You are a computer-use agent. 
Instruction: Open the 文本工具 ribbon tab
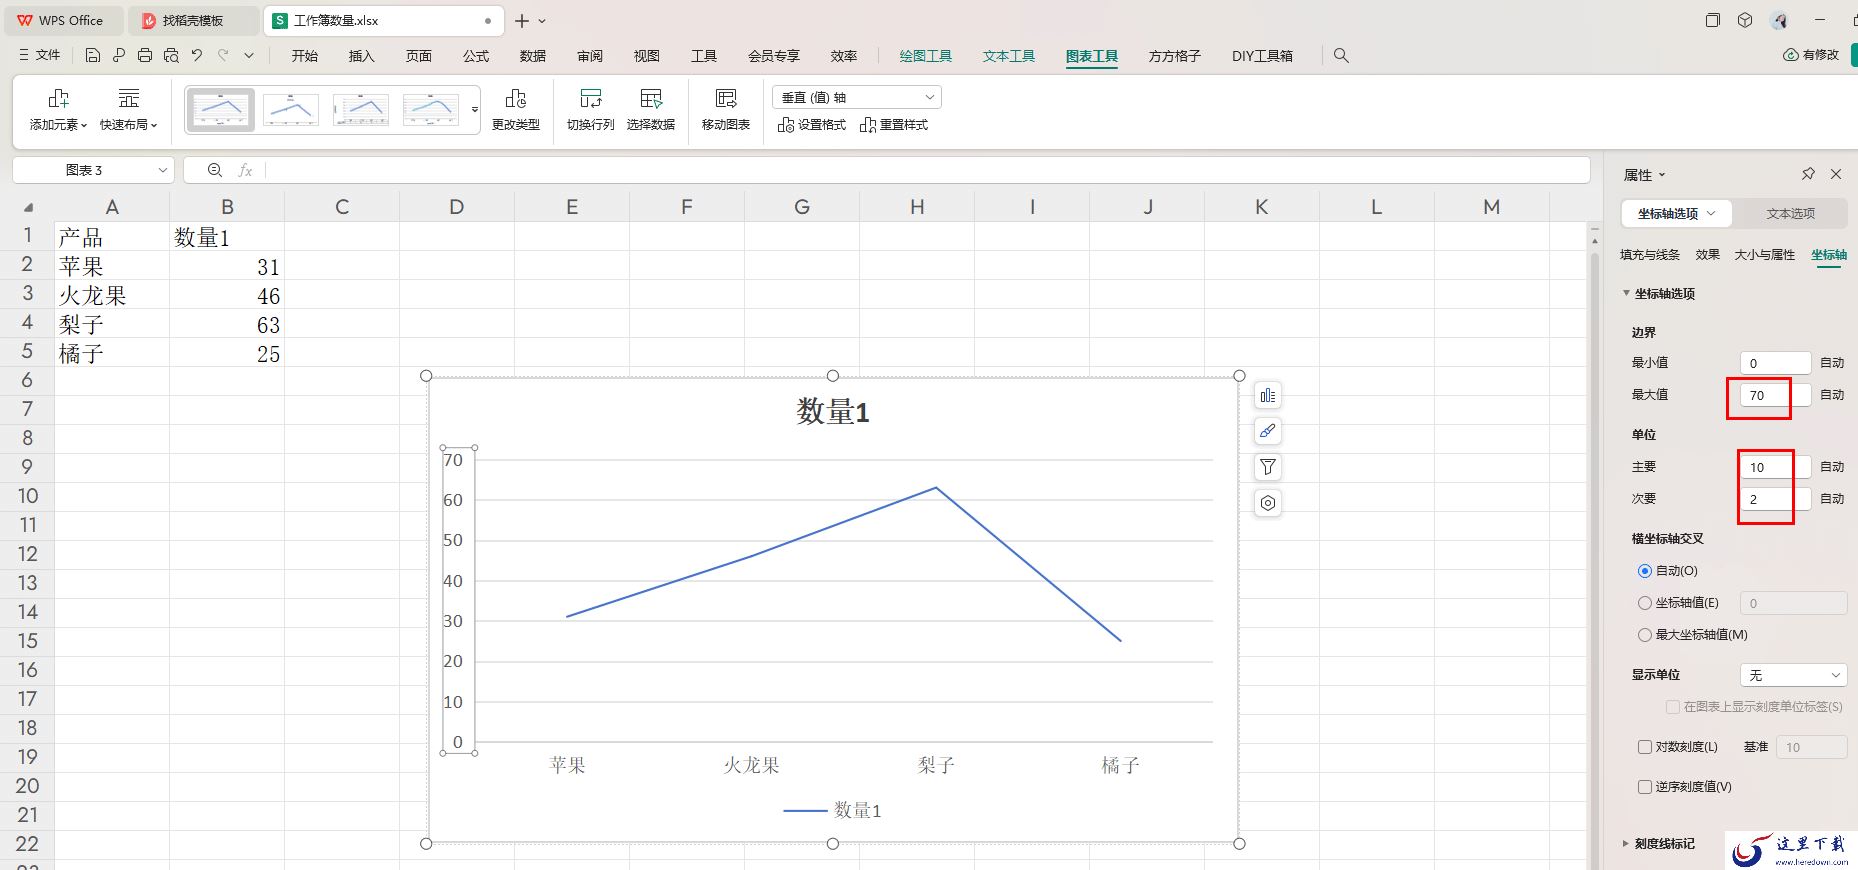click(x=1008, y=56)
